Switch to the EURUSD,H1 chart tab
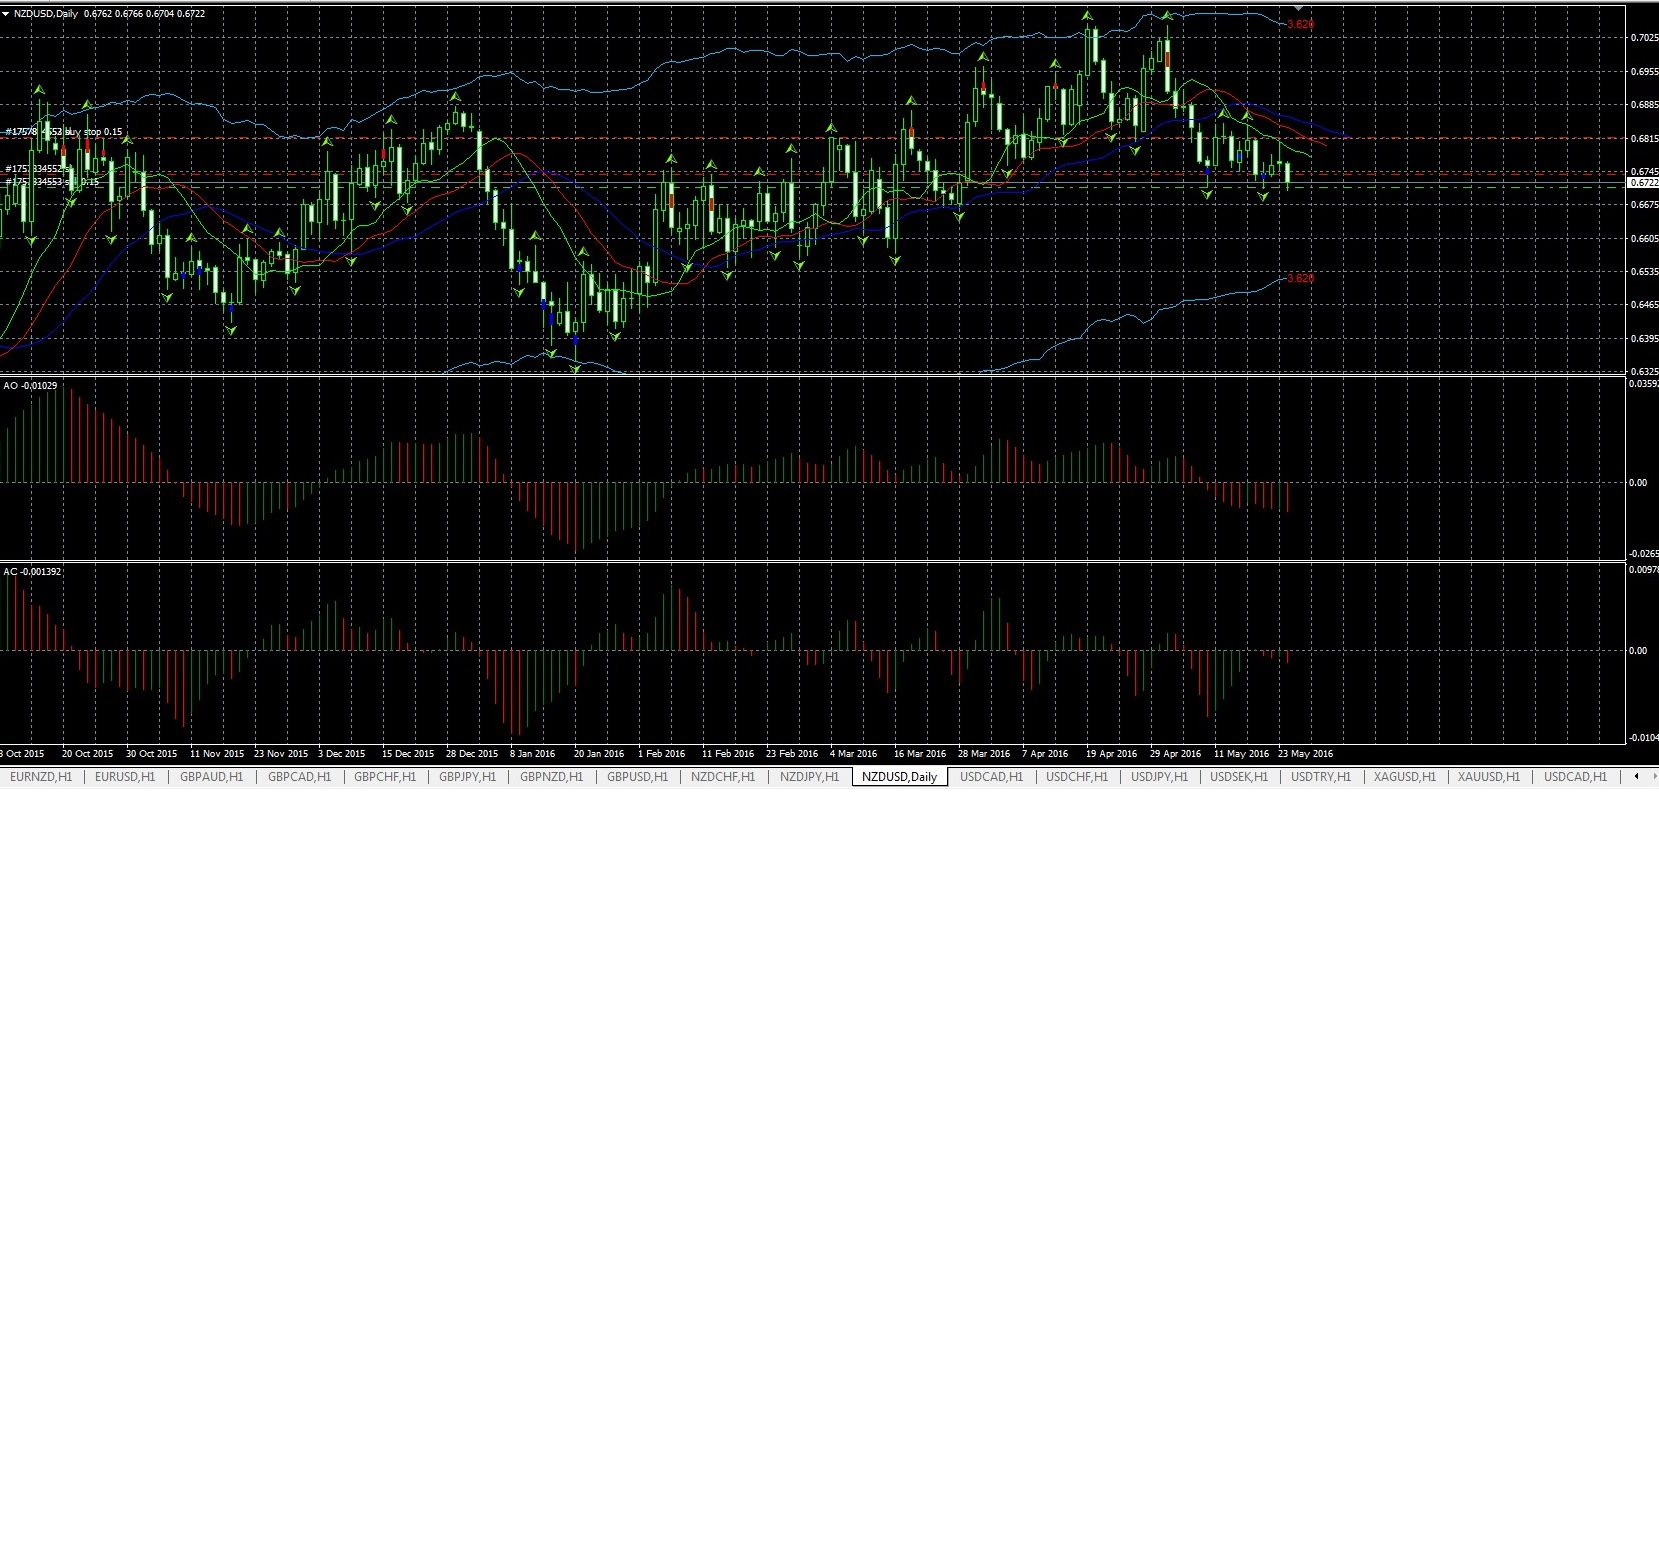This screenshot has height=1564, width=1659. tap(125, 777)
